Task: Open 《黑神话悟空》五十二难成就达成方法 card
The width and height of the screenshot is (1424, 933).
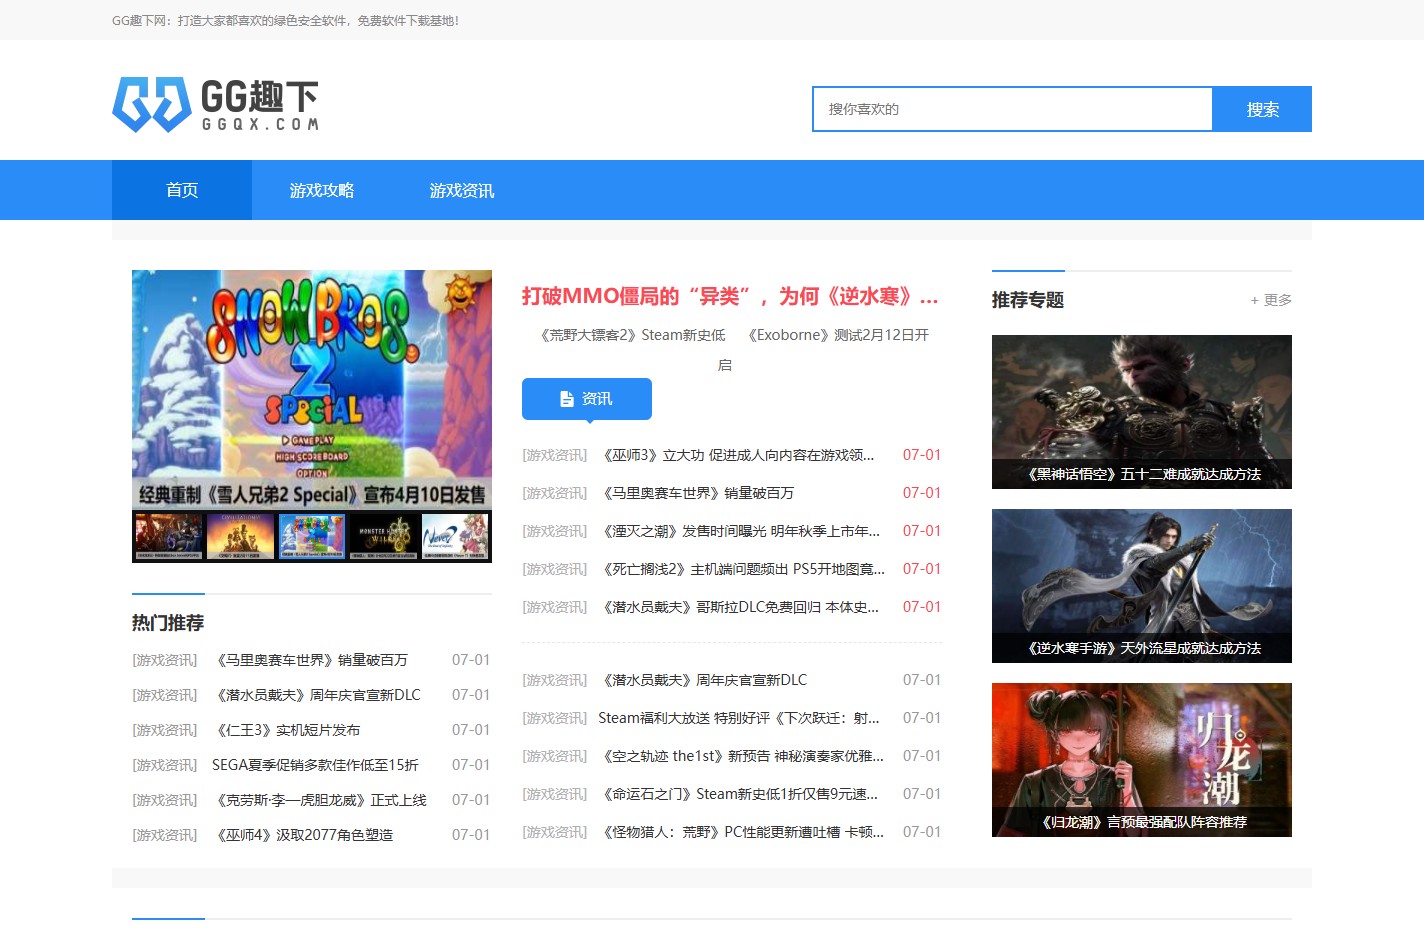Action: click(x=1142, y=412)
